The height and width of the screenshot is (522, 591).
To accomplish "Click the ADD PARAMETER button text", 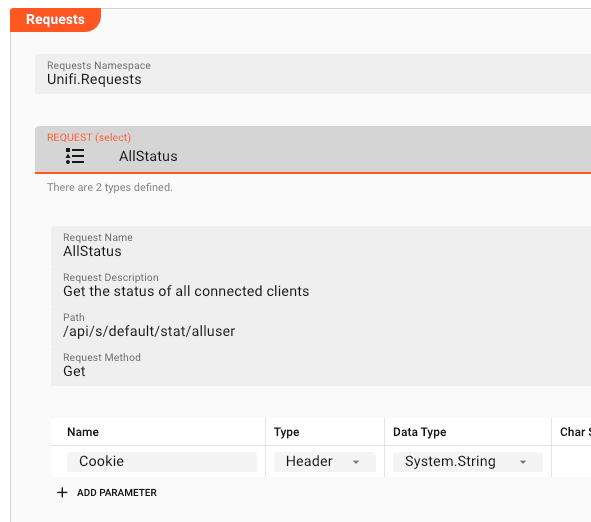I will pyautogui.click(x=117, y=493).
